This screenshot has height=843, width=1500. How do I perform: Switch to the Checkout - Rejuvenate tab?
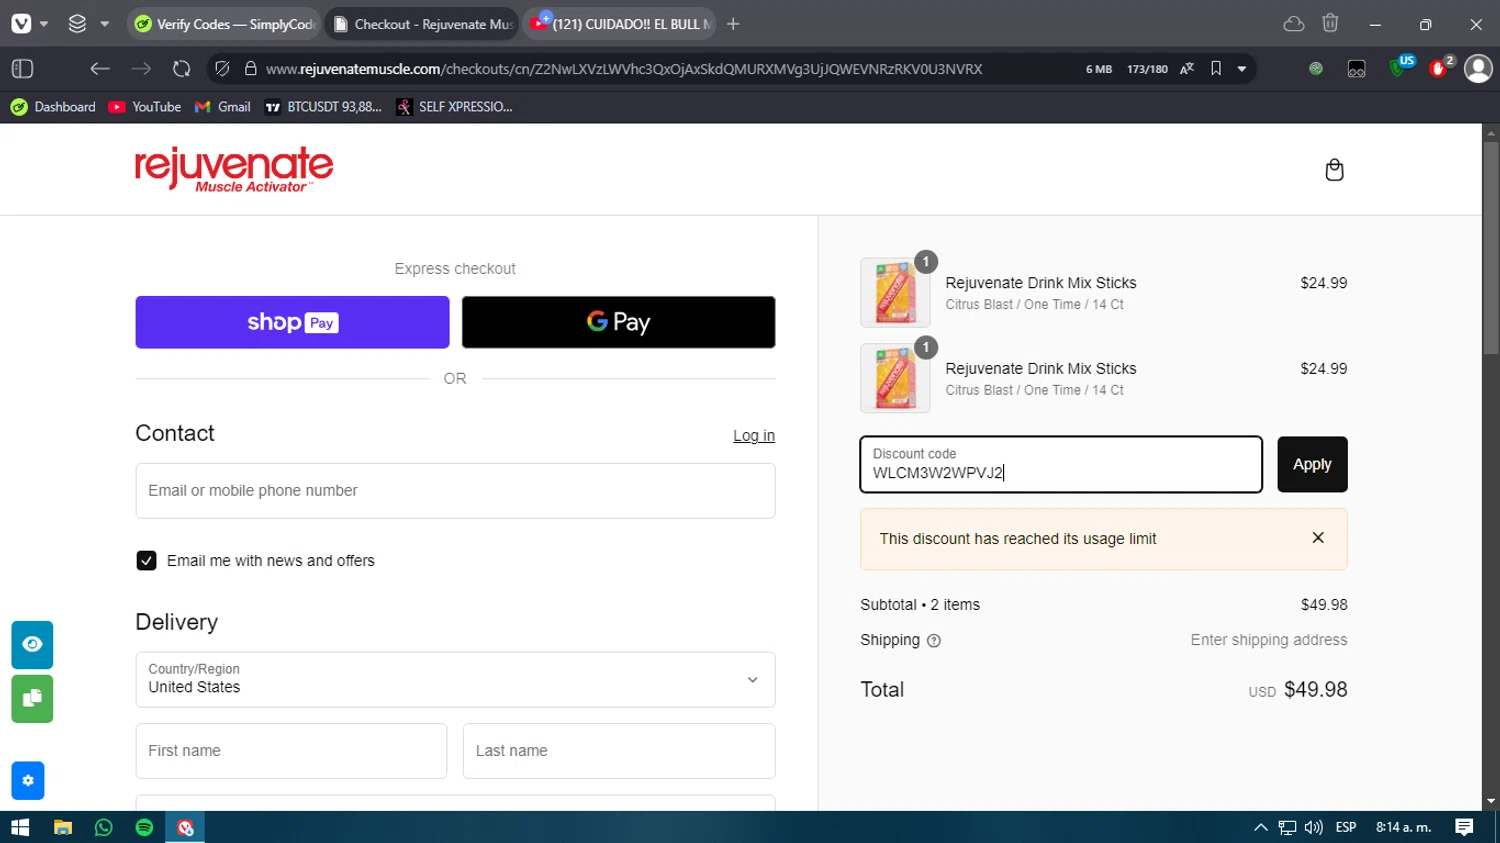click(422, 24)
